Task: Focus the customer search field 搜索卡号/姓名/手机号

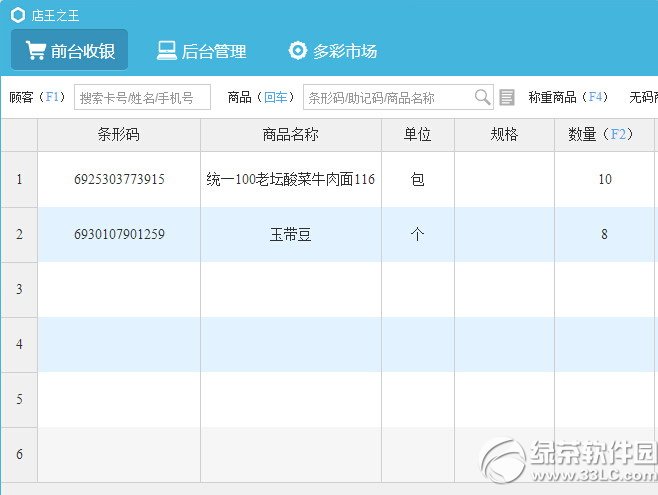Action: pyautogui.click(x=142, y=97)
